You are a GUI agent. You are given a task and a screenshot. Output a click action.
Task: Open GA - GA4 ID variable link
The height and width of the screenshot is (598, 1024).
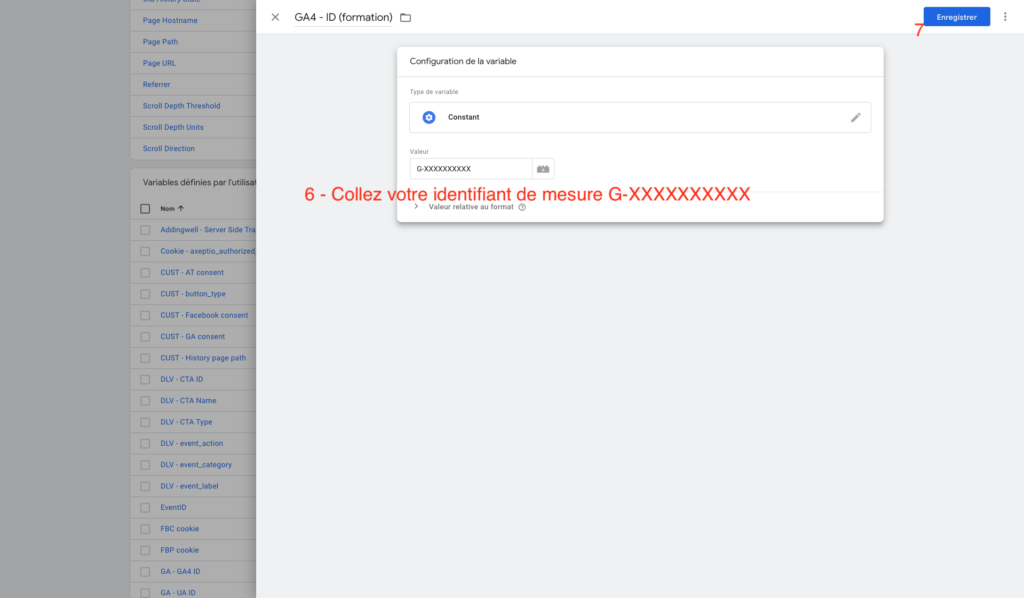180,572
